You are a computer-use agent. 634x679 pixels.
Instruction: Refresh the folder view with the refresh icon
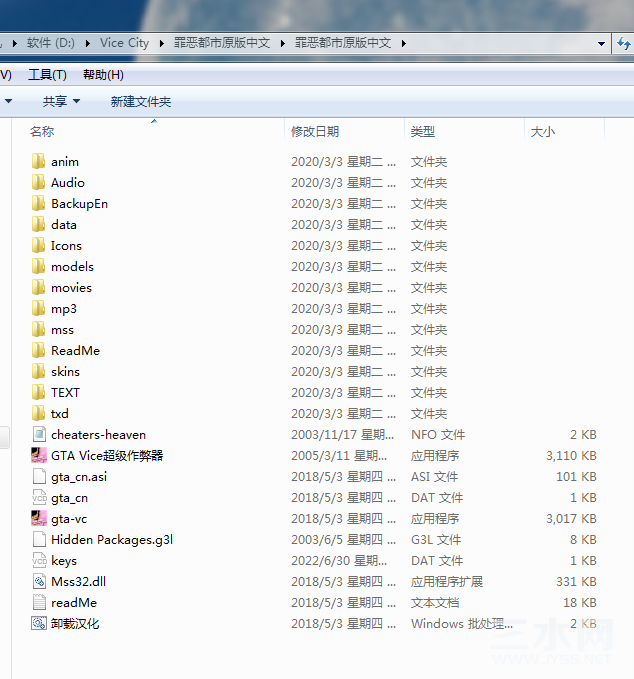624,43
